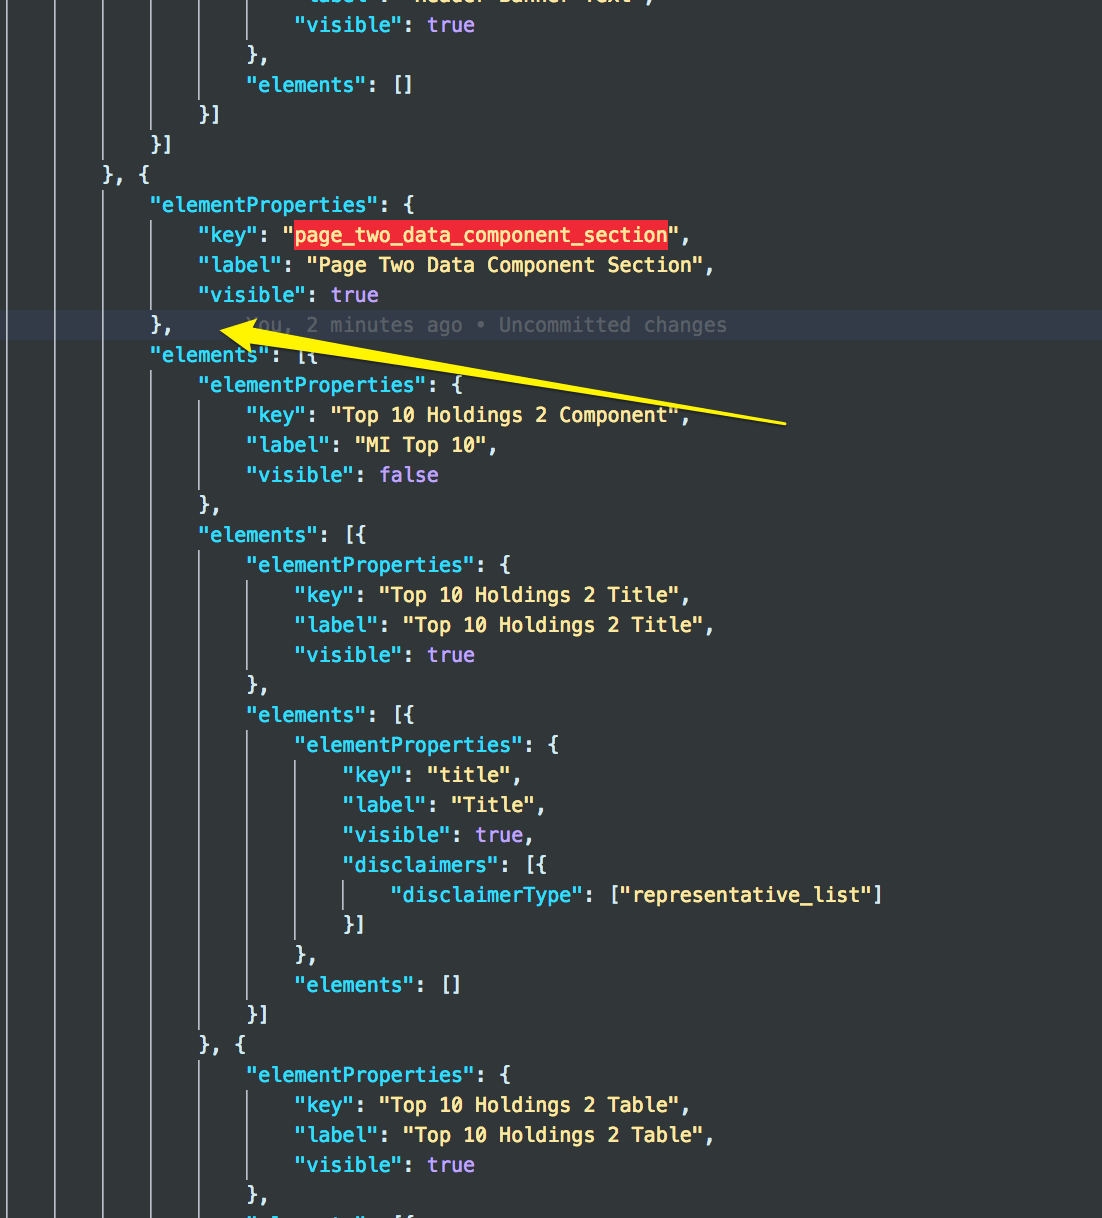Image resolution: width=1102 pixels, height=1218 pixels.
Task: Click the "disclaimers" property name
Action: tap(420, 865)
